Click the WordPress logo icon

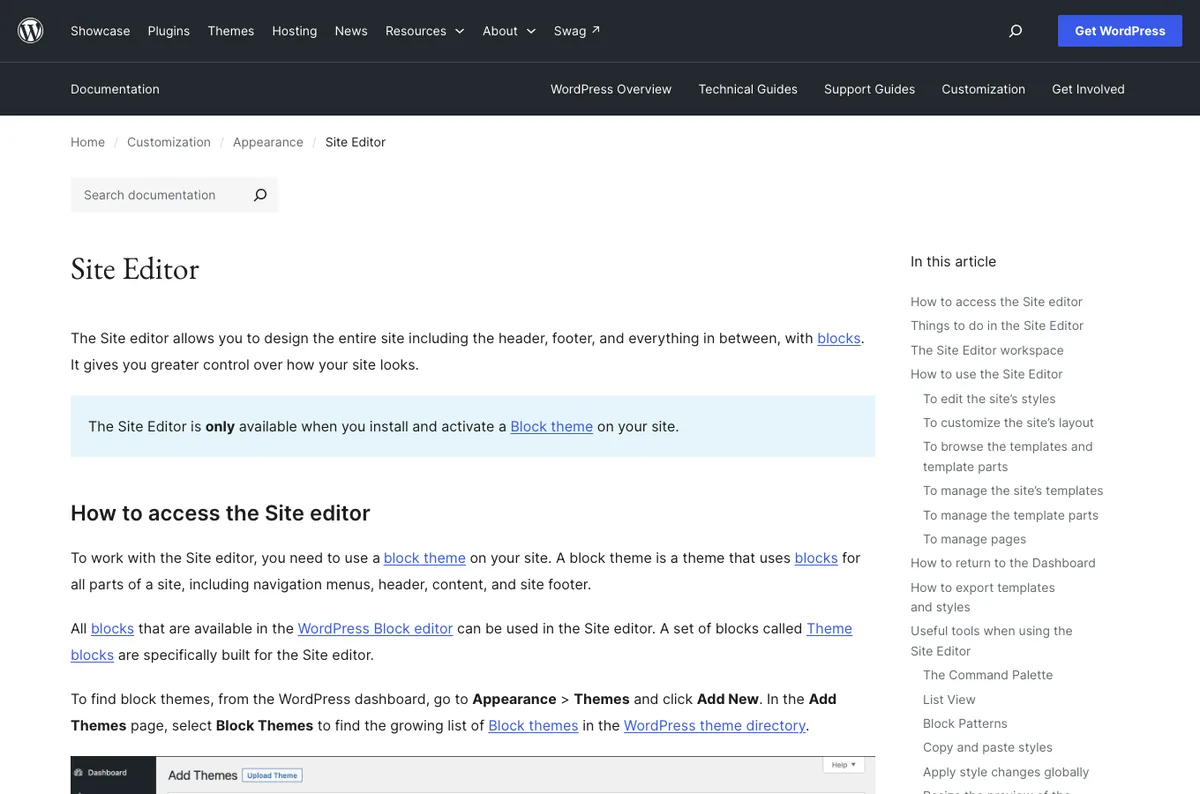[x=31, y=31]
